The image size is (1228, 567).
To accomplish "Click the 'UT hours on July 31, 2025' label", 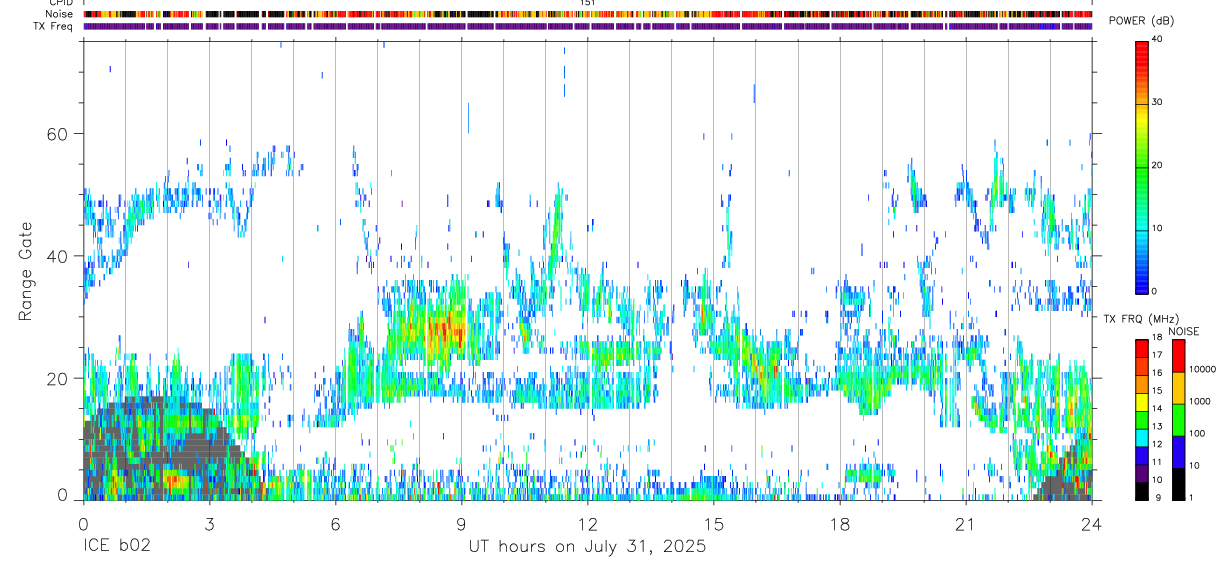I will click(587, 547).
